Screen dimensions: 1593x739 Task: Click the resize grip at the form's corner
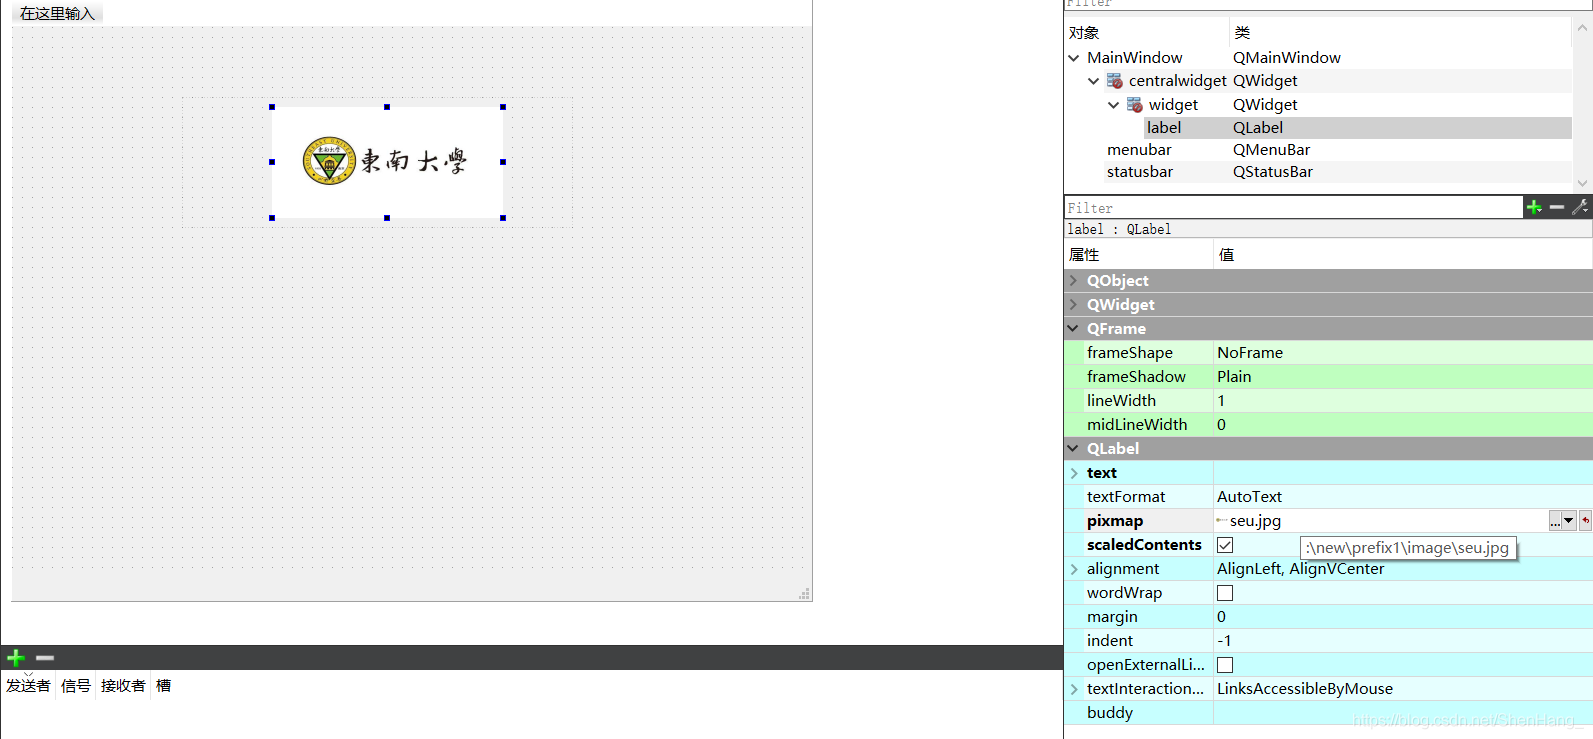pyautogui.click(x=804, y=594)
